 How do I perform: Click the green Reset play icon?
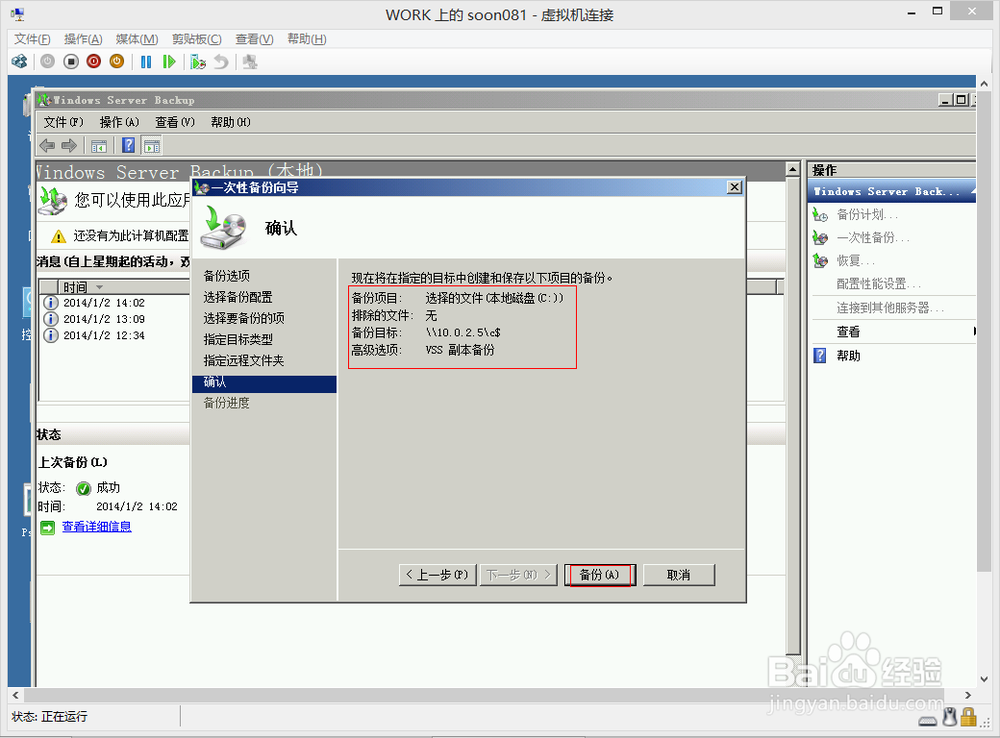coord(169,62)
